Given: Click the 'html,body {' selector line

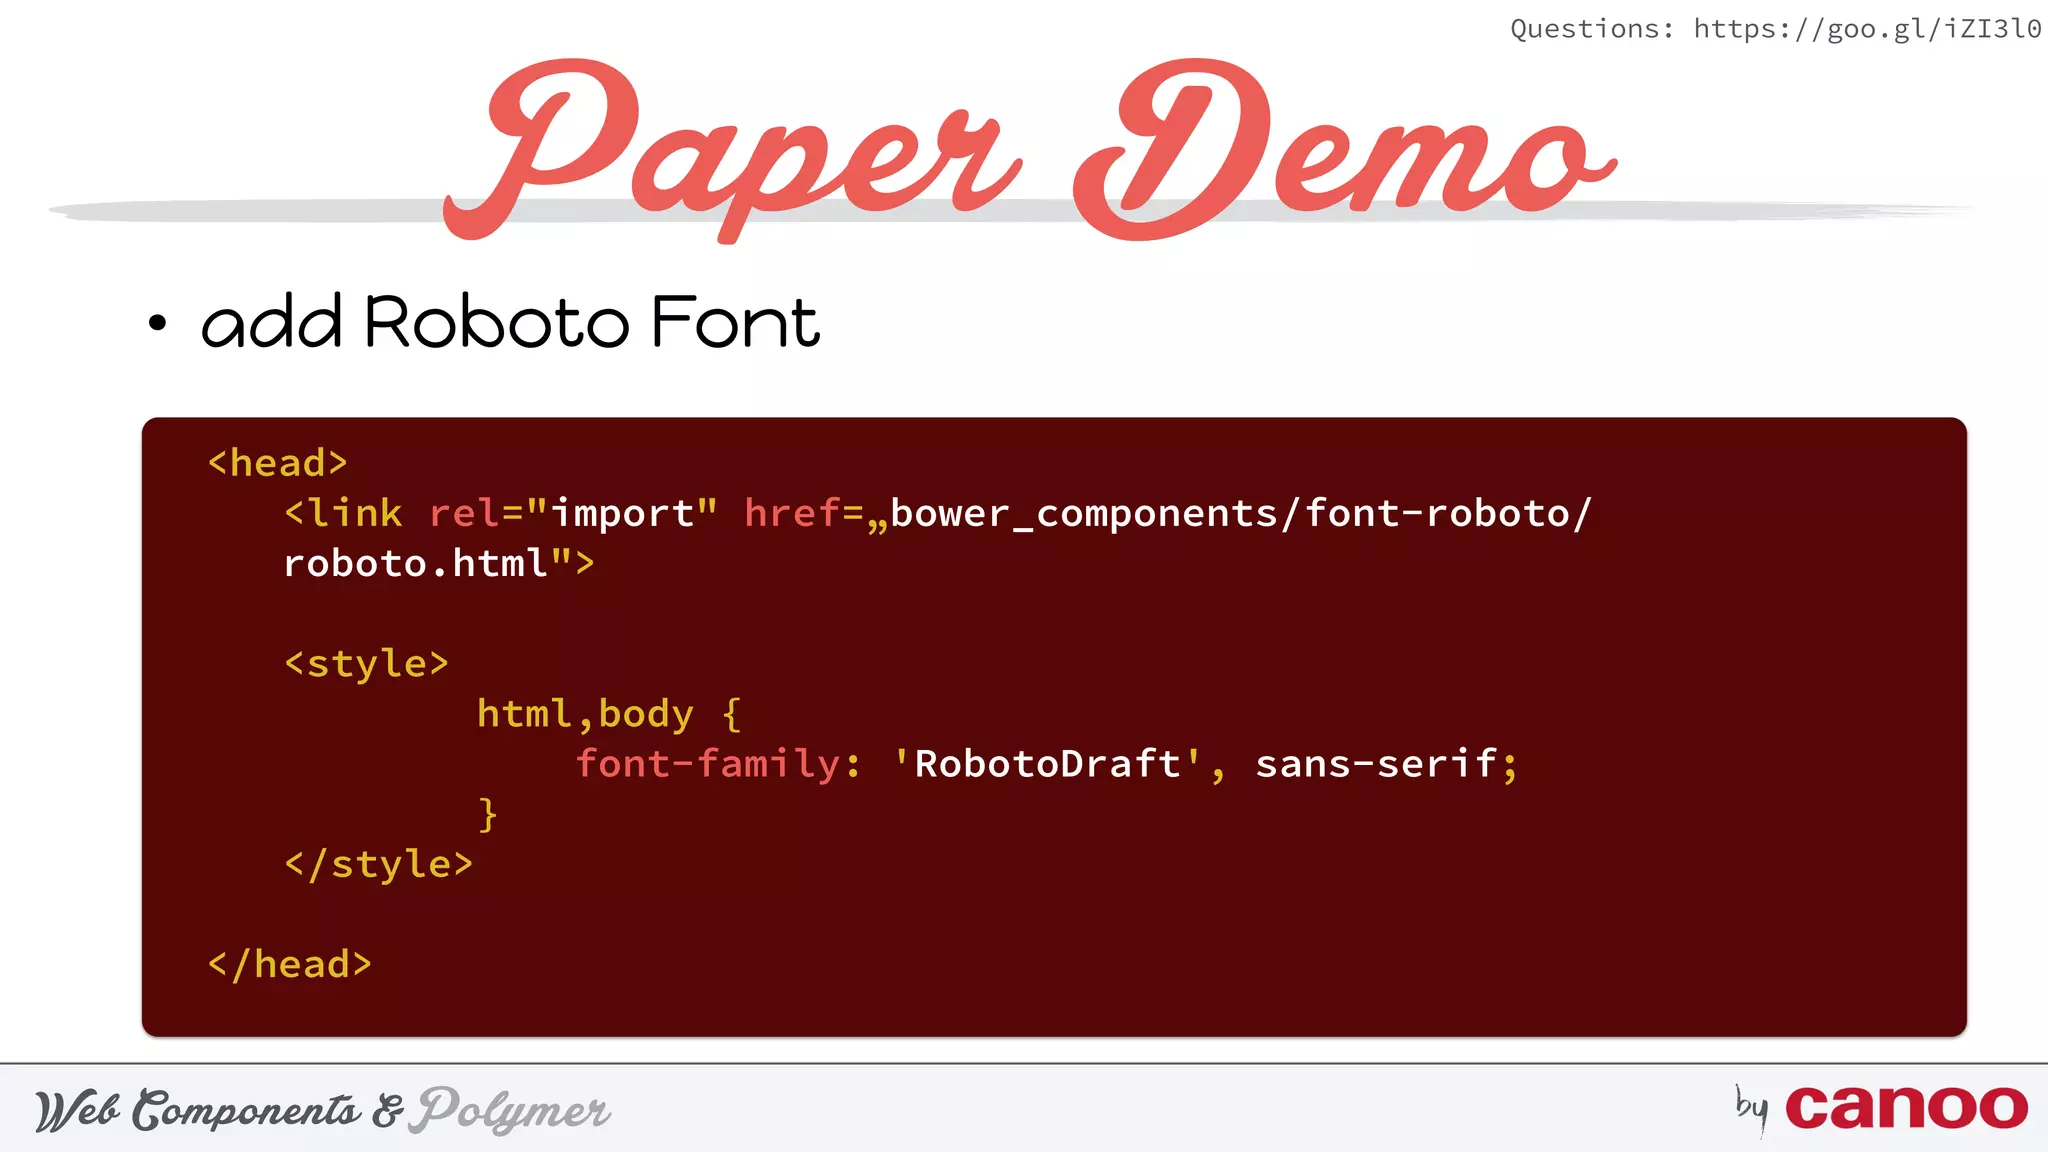Looking at the screenshot, I should pyautogui.click(x=609, y=714).
